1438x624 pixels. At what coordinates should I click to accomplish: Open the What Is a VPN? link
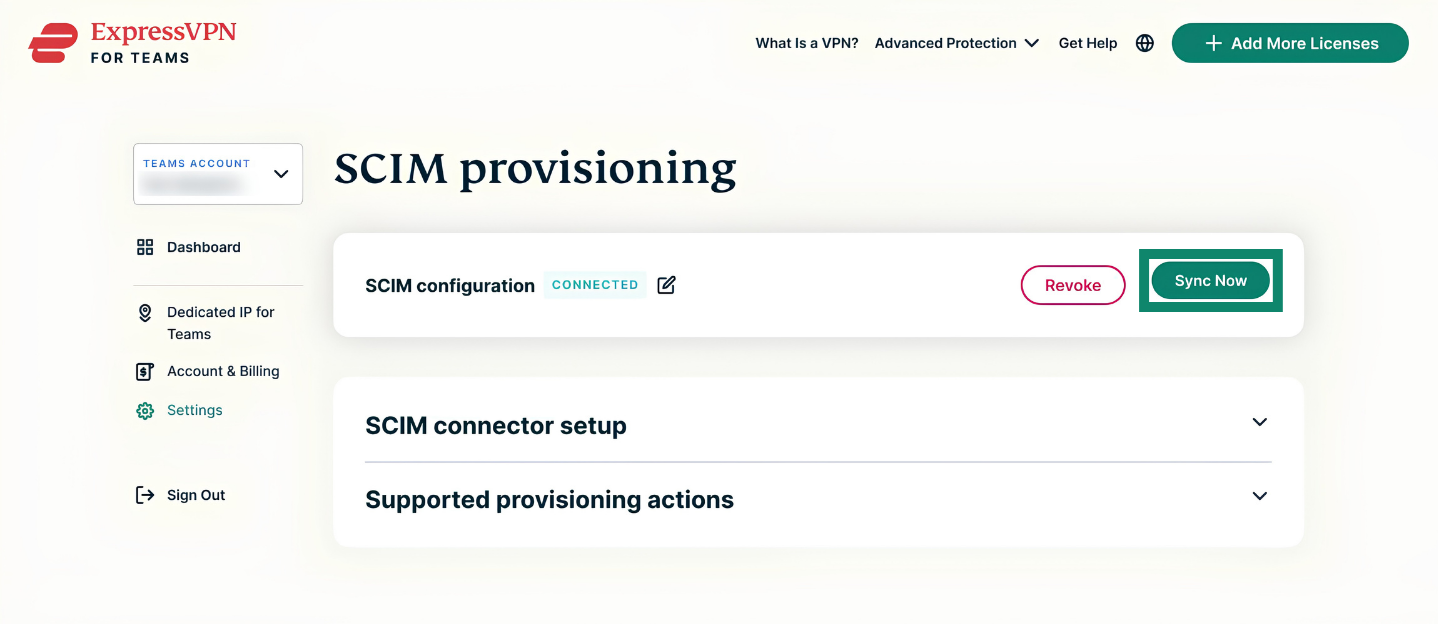click(807, 43)
